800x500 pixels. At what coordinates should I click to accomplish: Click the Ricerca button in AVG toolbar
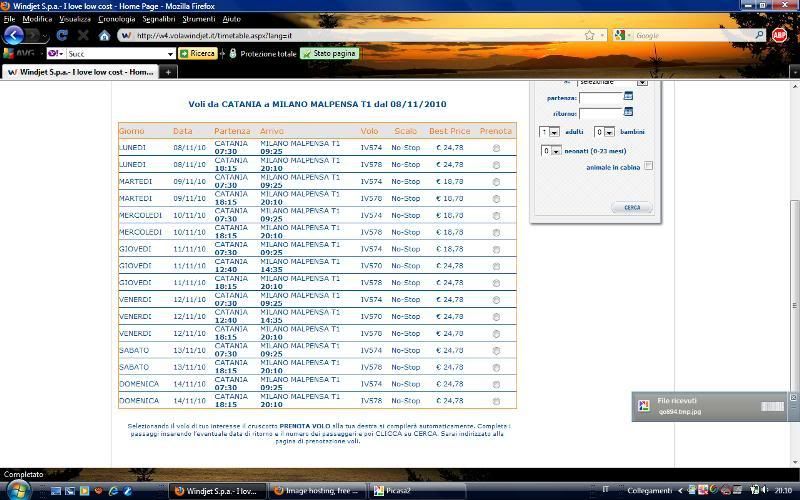coord(198,53)
